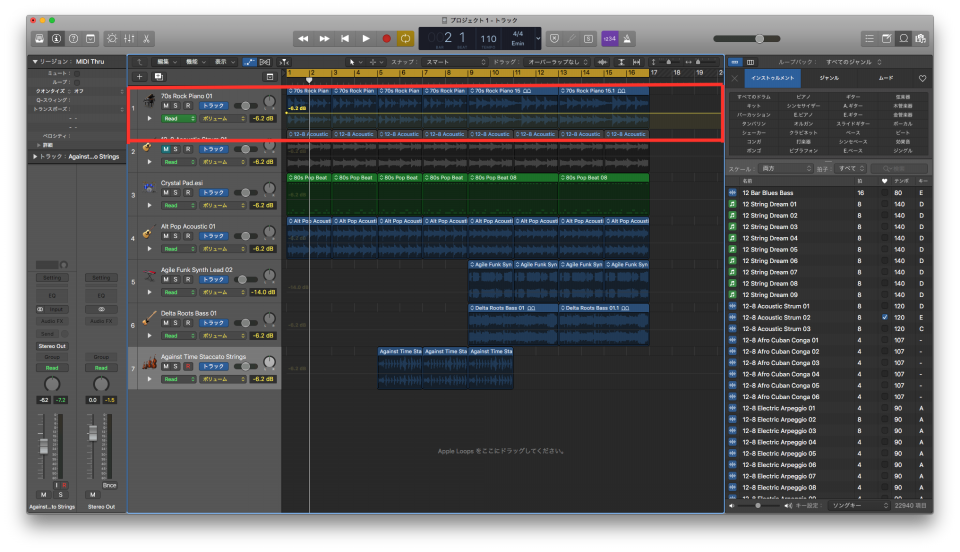This screenshot has height=552, width=960.
Task: Open Quick Help question-mark button
Action: tap(73, 39)
